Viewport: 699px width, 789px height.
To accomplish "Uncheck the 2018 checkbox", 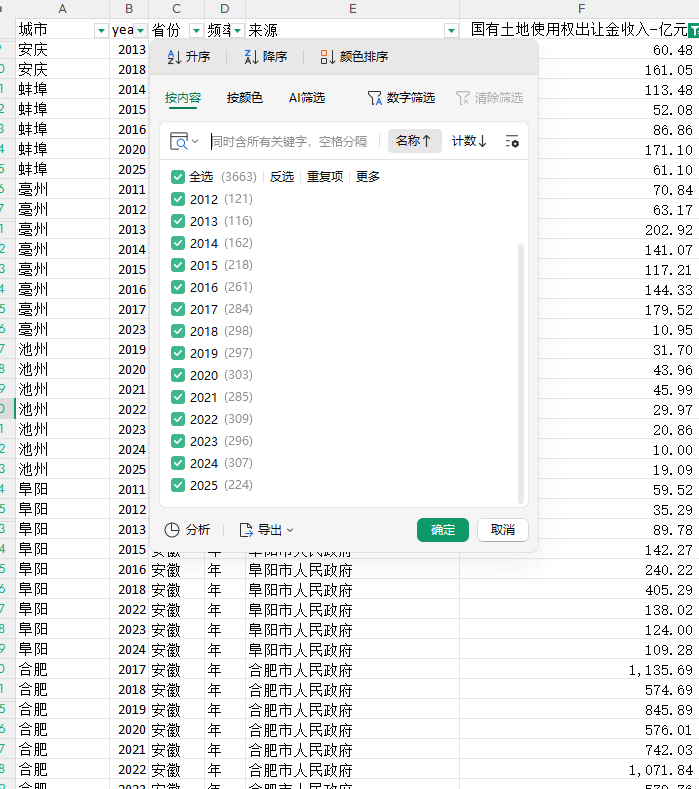I will (x=178, y=331).
